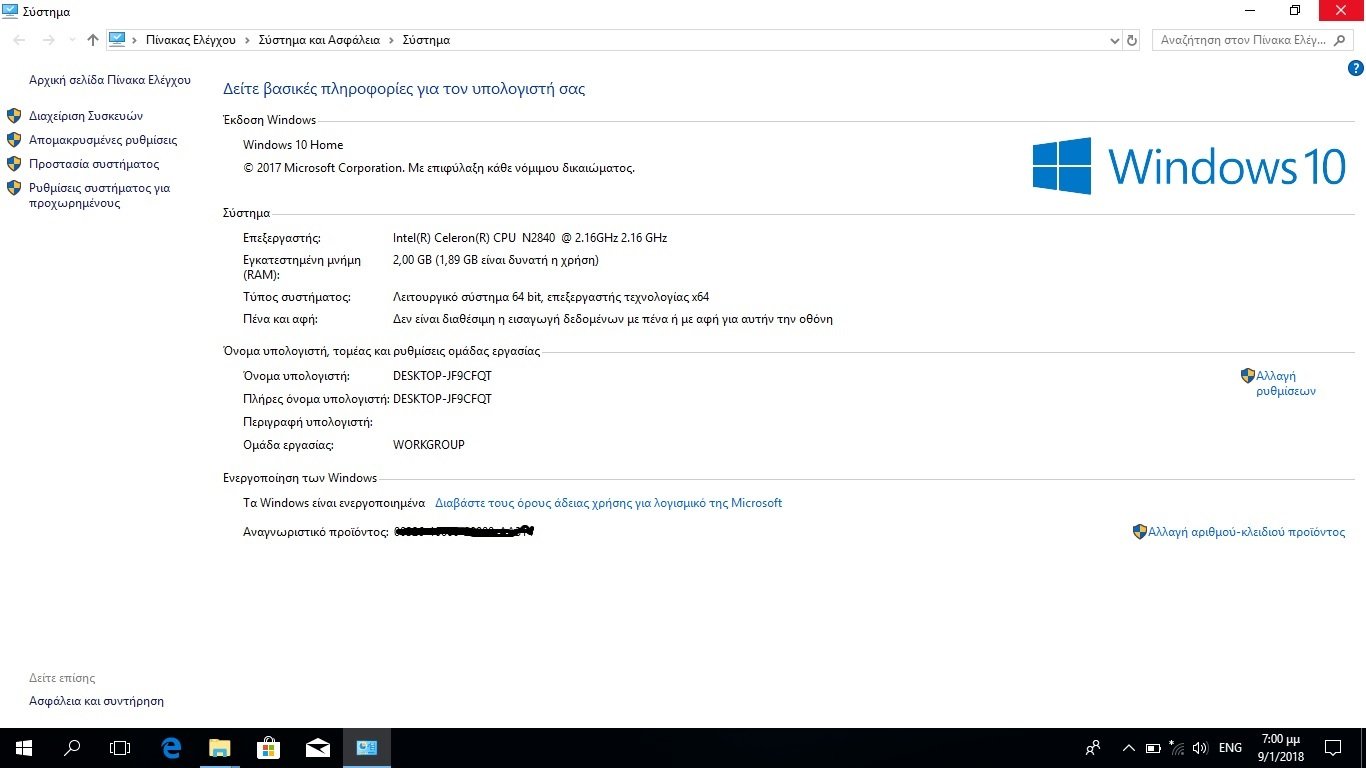This screenshot has width=1366, height=768.
Task: Click the help question mark icon
Action: 1356,68
